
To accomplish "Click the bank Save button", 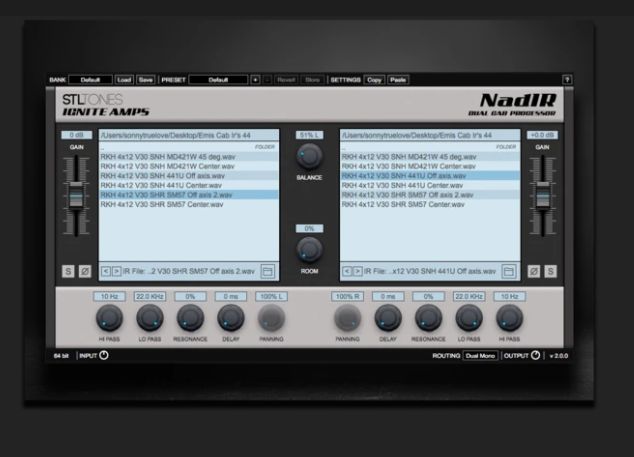I will [146, 80].
